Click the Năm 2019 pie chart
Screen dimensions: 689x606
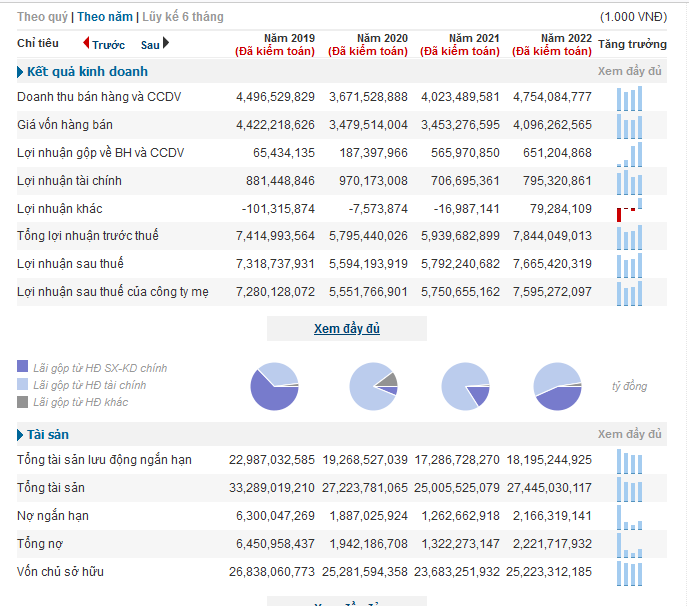pyautogui.click(x=275, y=386)
